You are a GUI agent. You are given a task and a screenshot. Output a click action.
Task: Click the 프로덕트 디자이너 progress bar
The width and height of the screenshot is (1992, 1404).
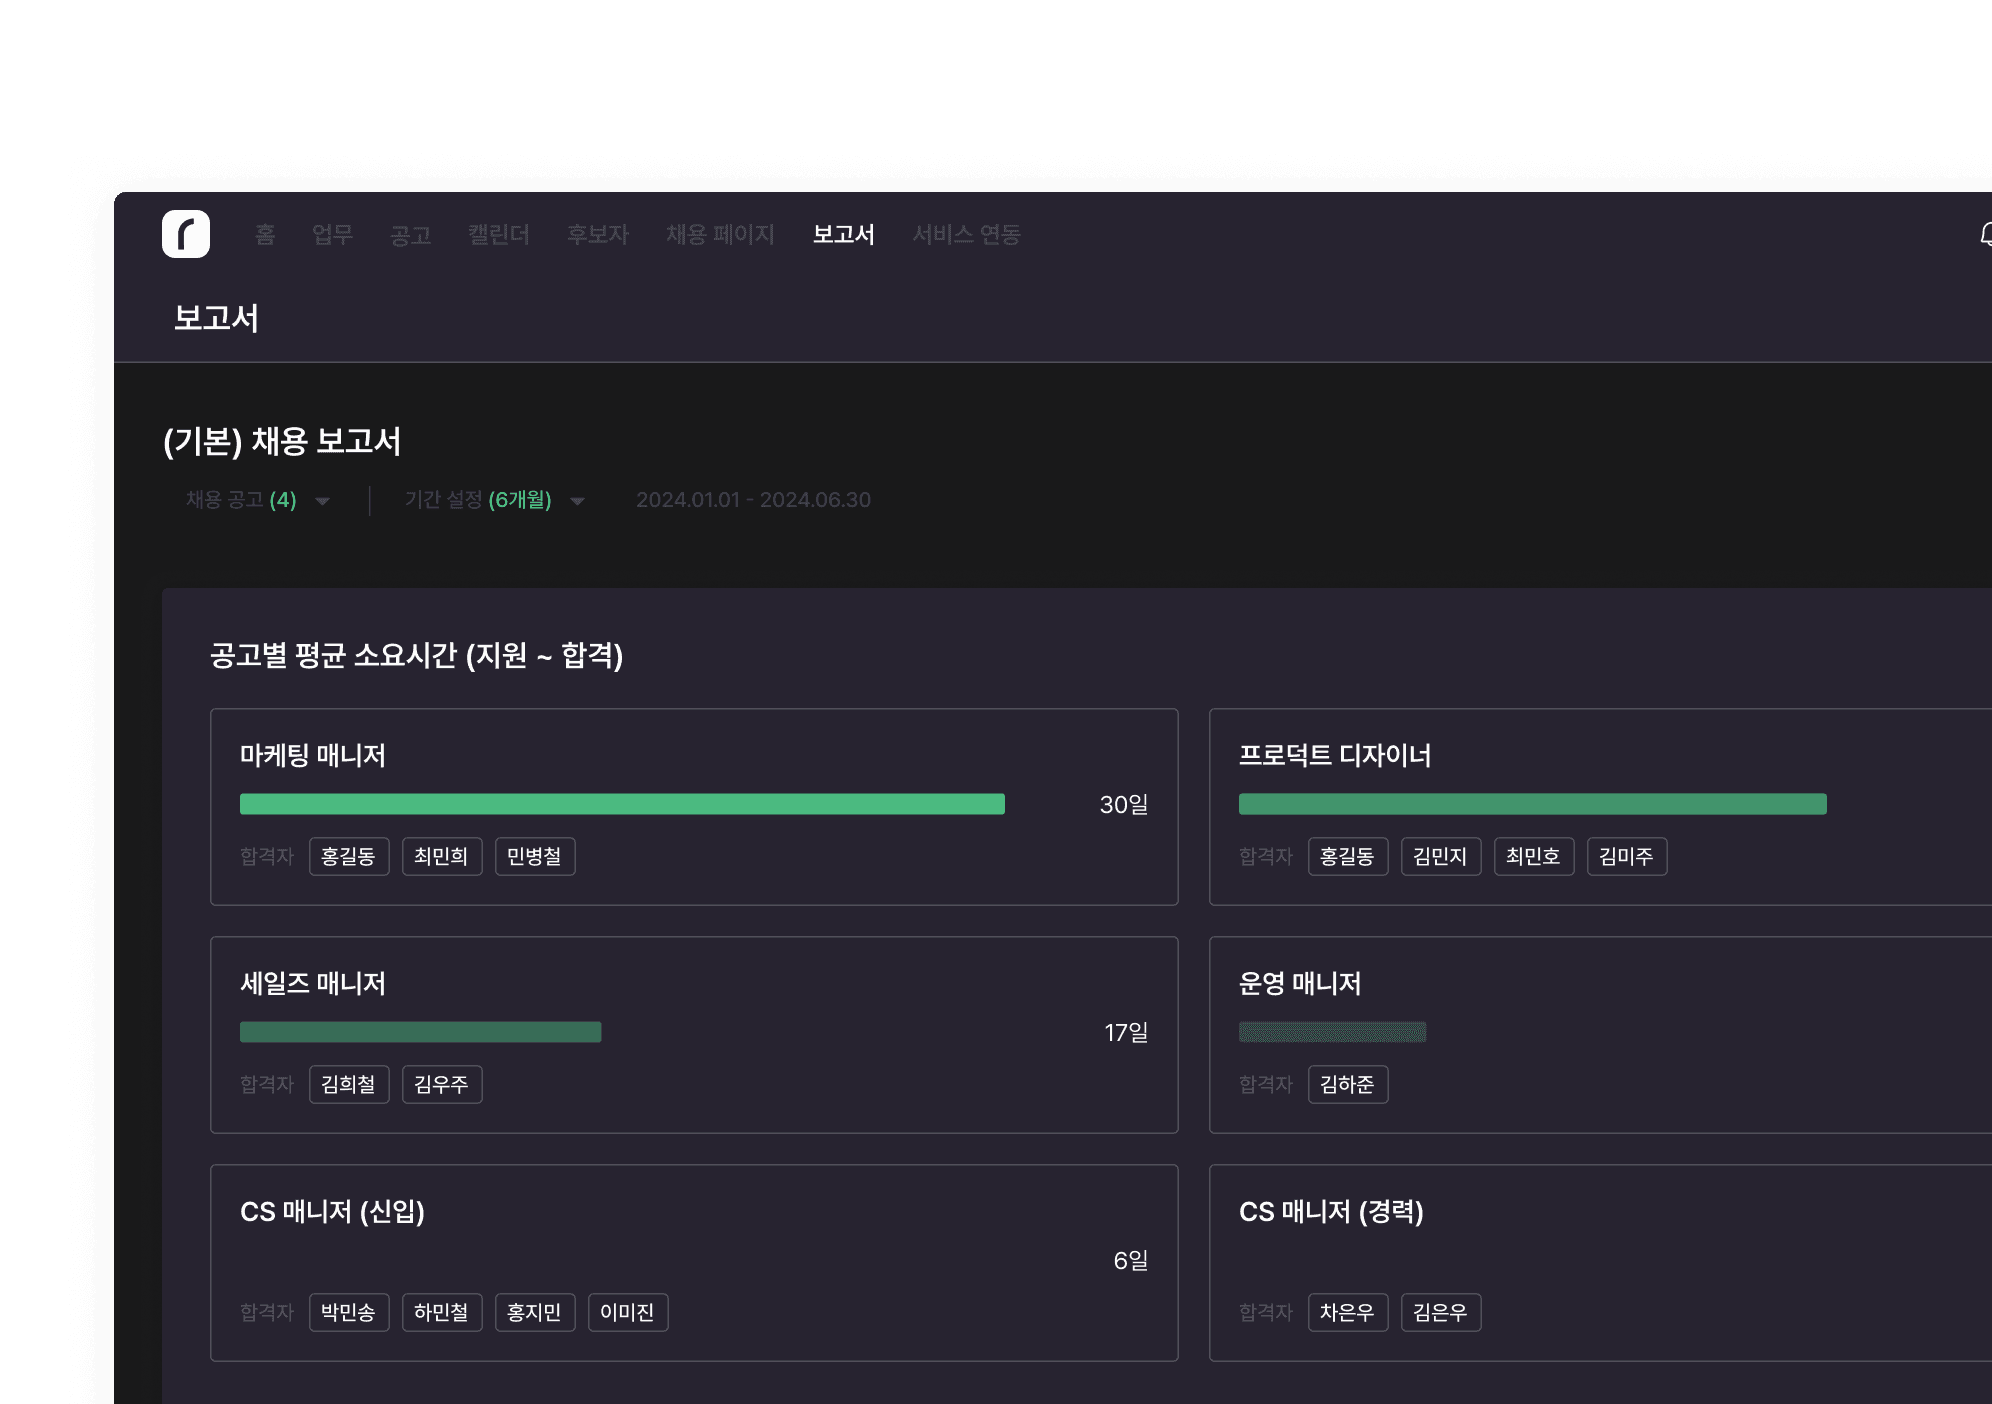1532,804
